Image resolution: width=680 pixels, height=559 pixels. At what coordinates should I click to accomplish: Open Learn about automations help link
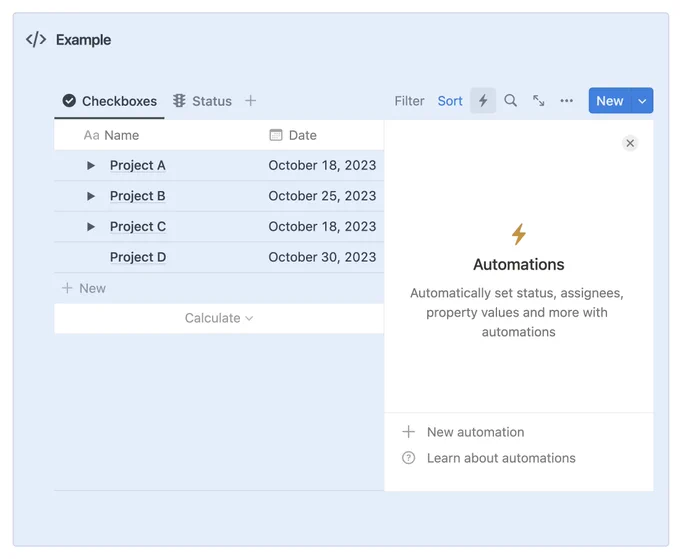pyautogui.click(x=489, y=458)
